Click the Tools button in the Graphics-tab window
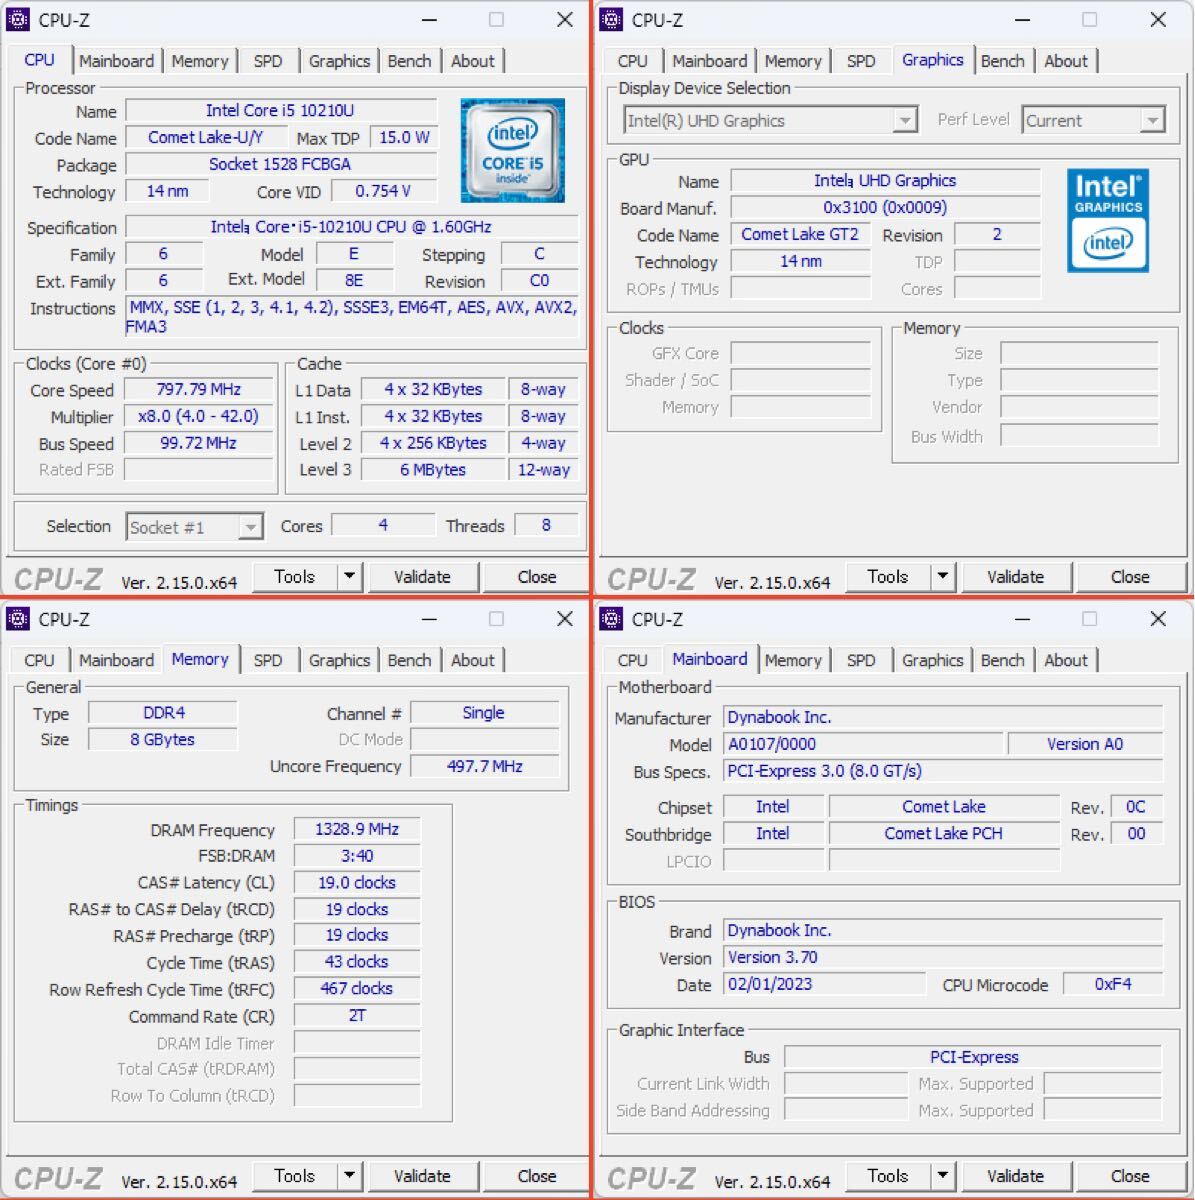The image size is (1195, 1200). [x=888, y=577]
